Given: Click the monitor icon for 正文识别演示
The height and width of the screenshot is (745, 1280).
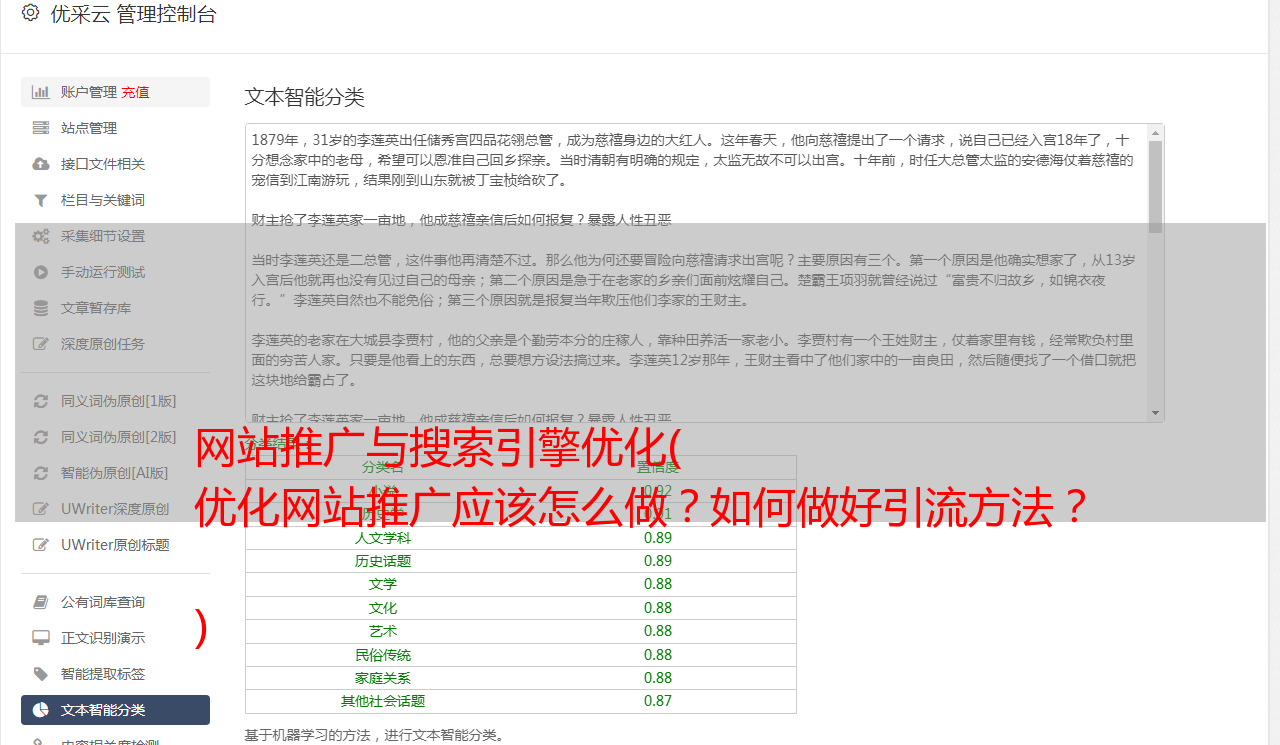Looking at the screenshot, I should tap(41, 638).
